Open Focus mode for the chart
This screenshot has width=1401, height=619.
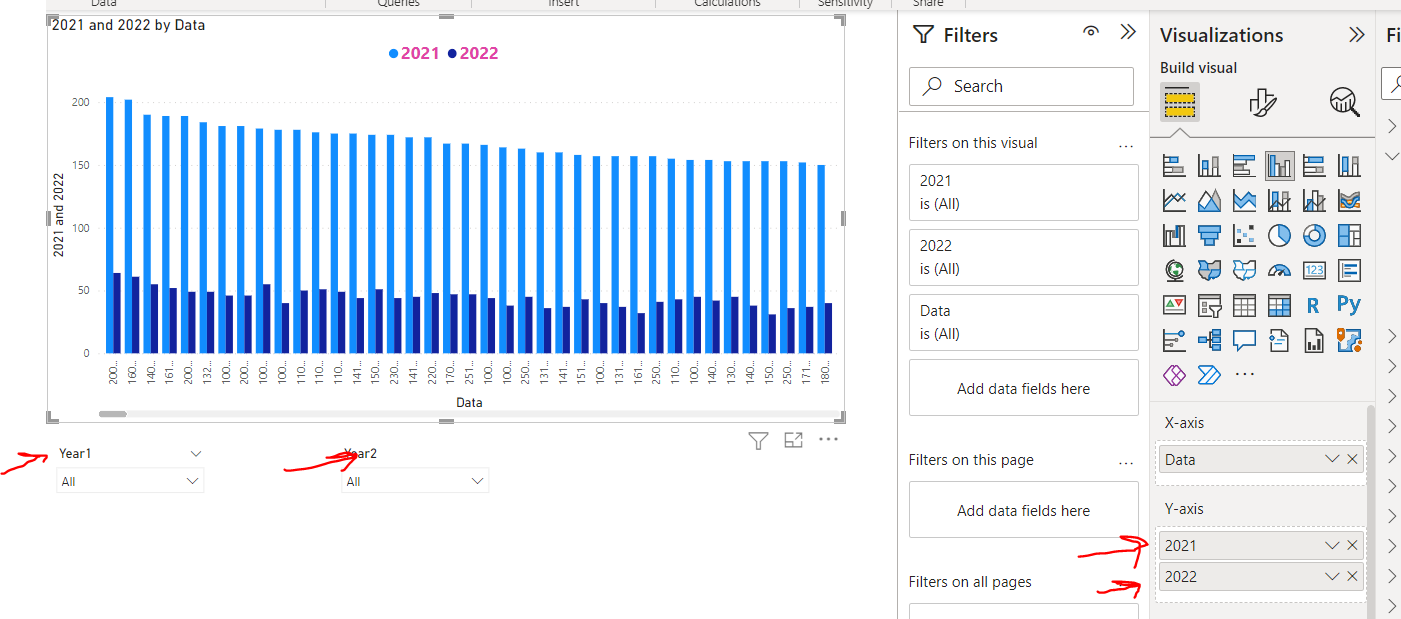tap(793, 440)
